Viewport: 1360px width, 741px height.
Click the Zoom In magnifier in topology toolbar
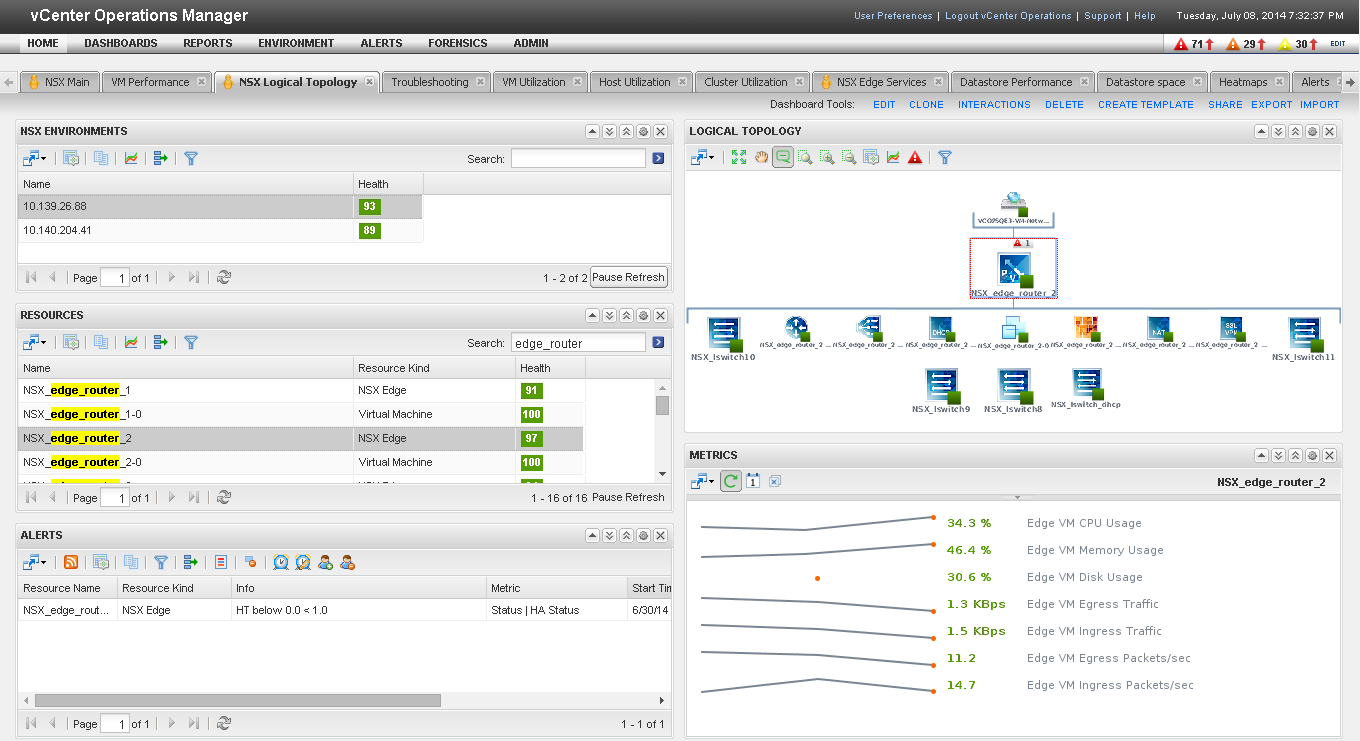point(827,157)
